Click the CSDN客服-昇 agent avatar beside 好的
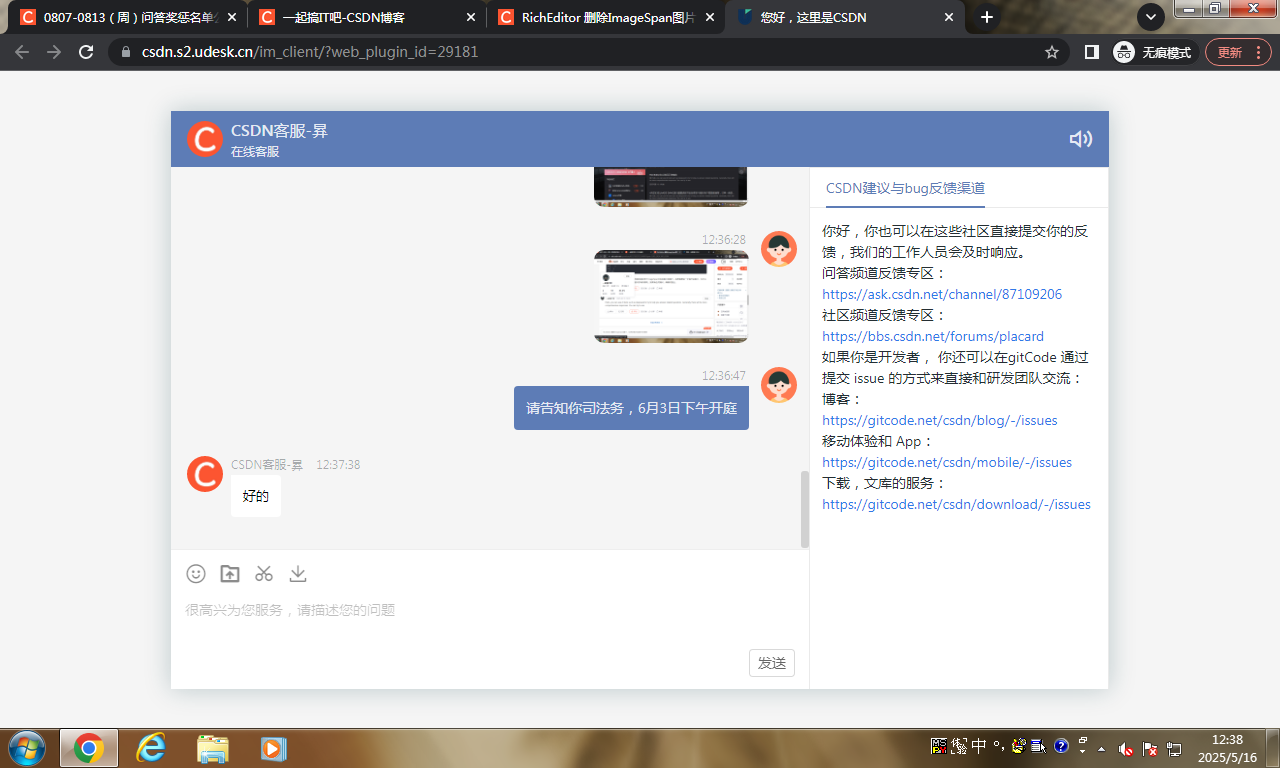 click(205, 474)
